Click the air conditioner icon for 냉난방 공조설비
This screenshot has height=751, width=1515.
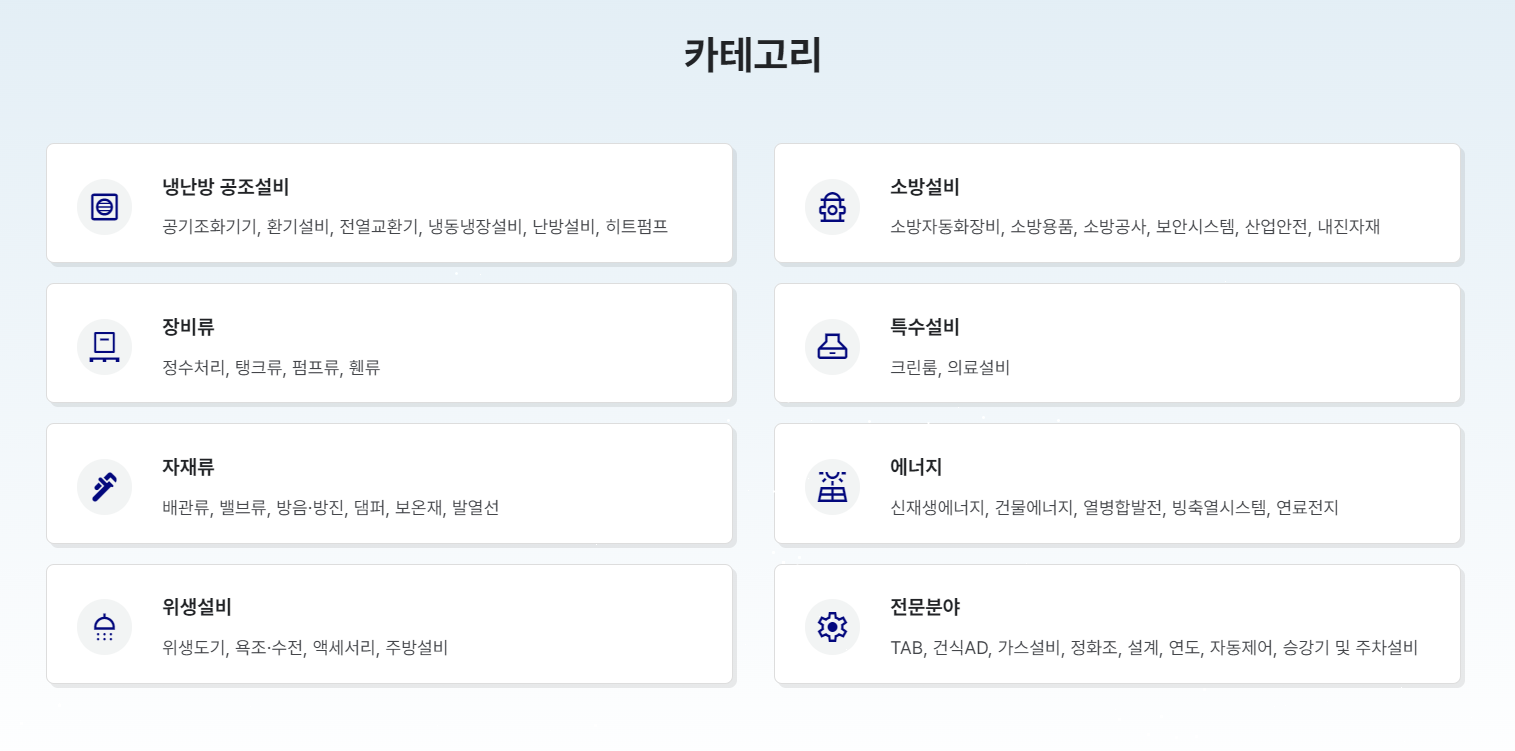pyautogui.click(x=104, y=207)
